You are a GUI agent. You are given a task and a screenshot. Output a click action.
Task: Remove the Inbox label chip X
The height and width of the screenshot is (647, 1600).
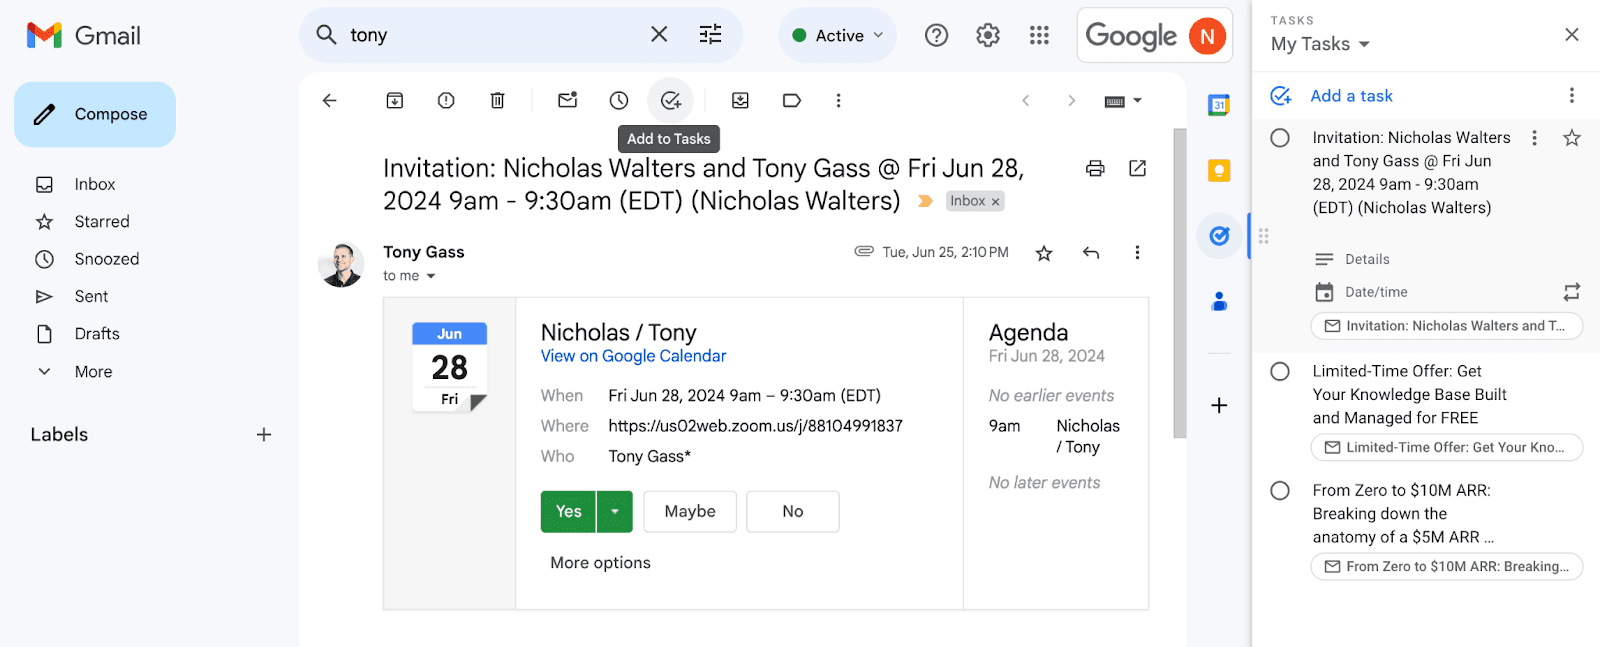[x=995, y=201]
